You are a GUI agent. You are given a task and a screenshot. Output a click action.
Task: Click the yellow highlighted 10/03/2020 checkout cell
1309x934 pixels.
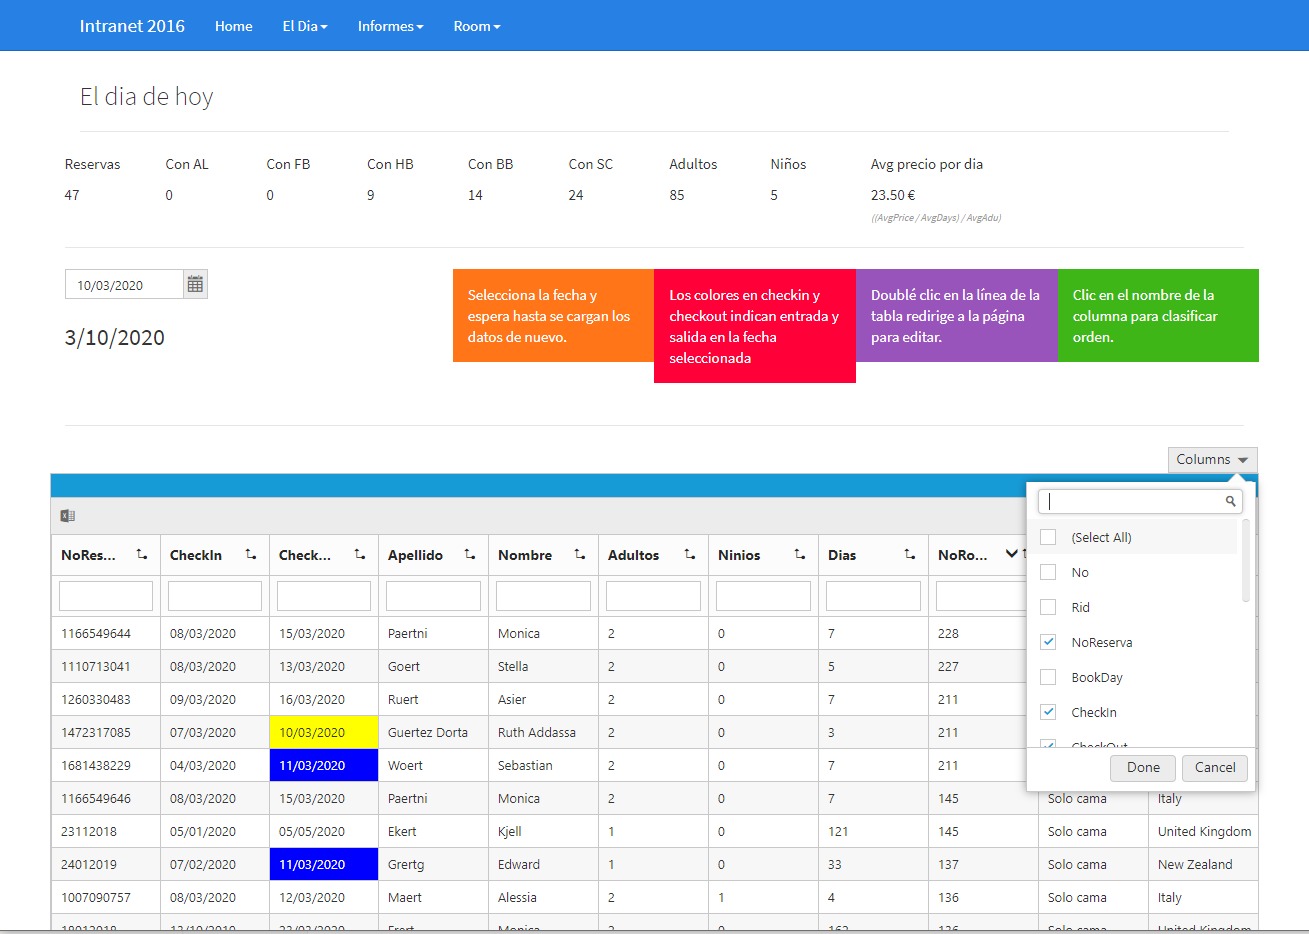tap(323, 733)
